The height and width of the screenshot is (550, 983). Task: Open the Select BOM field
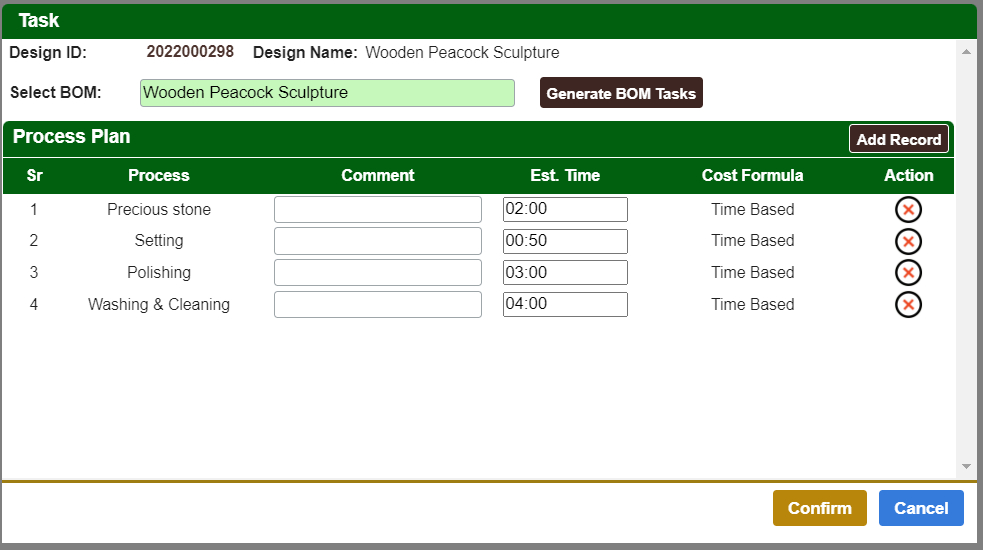tap(327, 93)
